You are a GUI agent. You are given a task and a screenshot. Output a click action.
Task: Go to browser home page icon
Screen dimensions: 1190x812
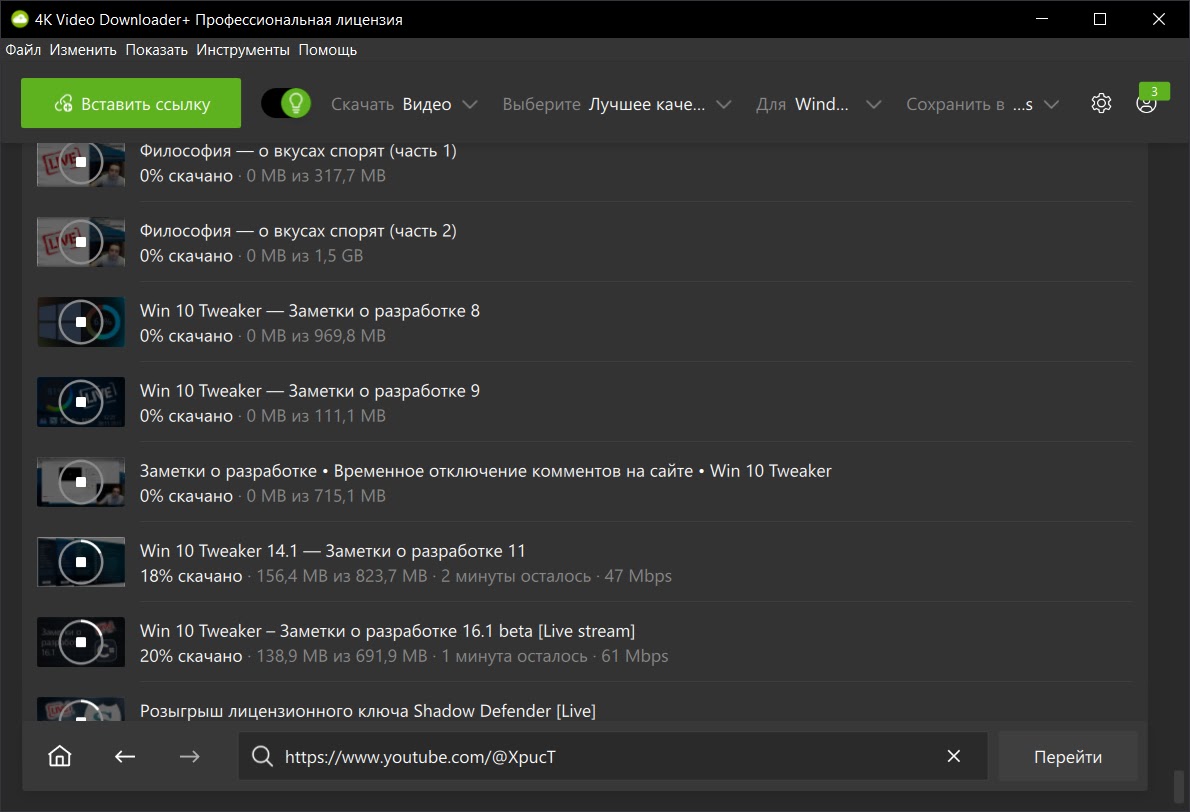[60, 756]
